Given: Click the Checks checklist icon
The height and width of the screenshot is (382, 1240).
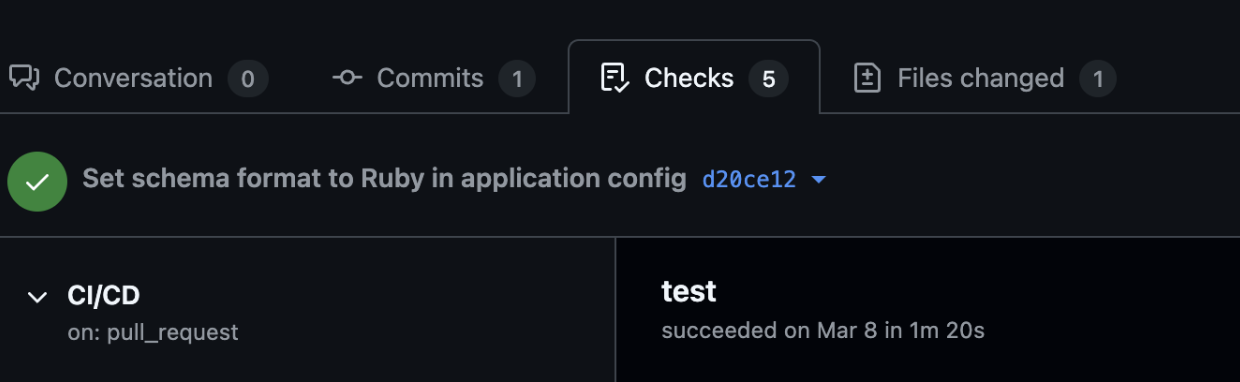Looking at the screenshot, I should 614,78.
